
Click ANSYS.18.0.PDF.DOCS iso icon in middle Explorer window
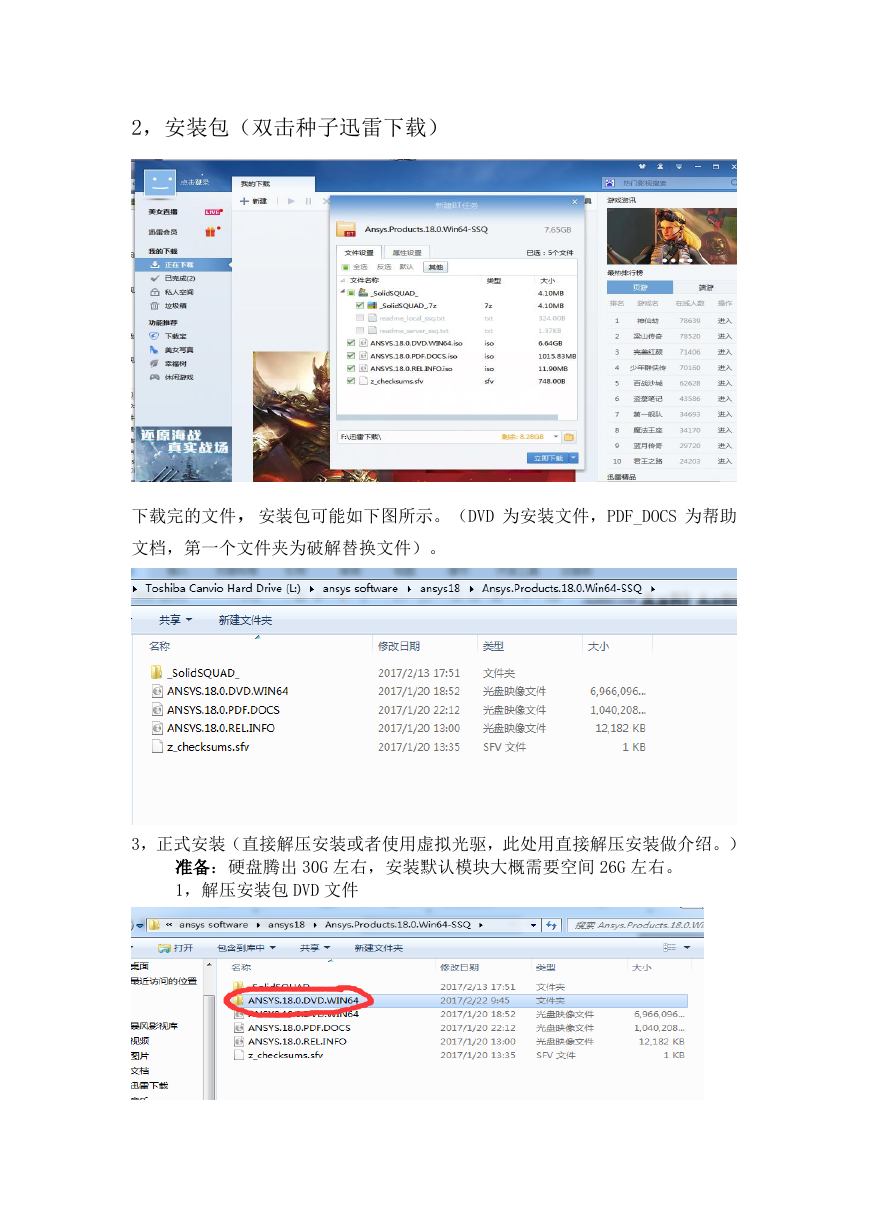click(x=157, y=710)
